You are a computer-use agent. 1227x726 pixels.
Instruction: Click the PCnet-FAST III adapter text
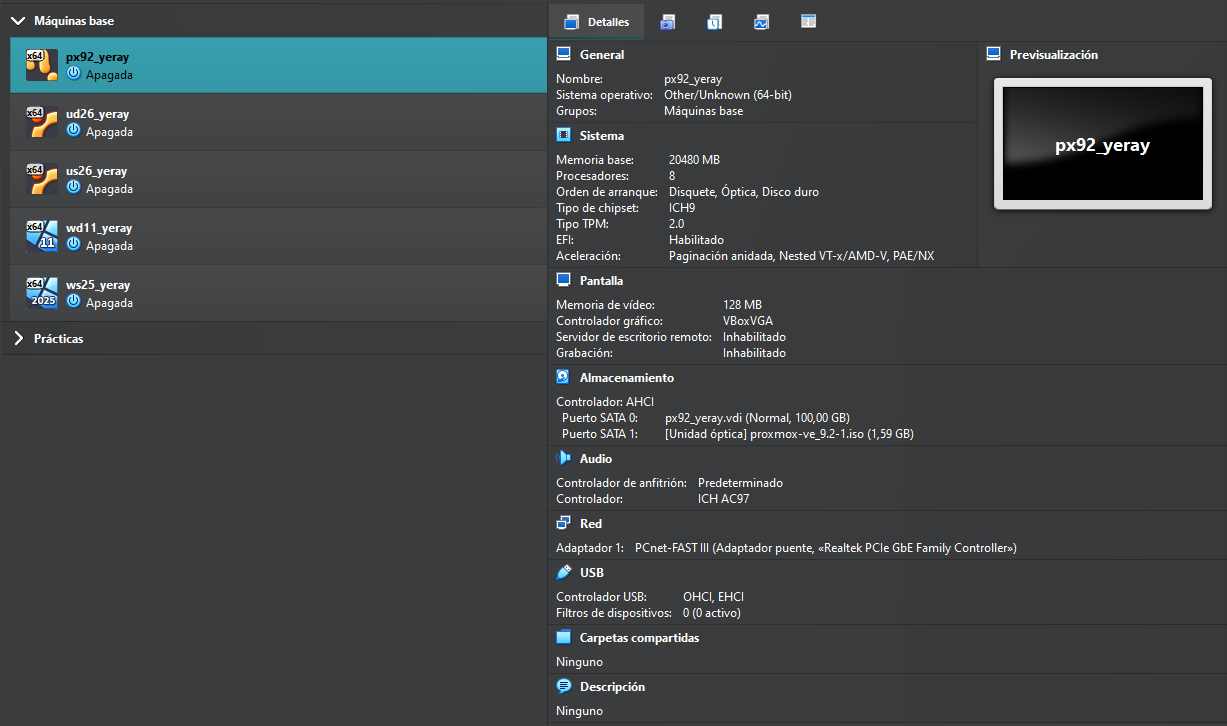click(x=826, y=548)
